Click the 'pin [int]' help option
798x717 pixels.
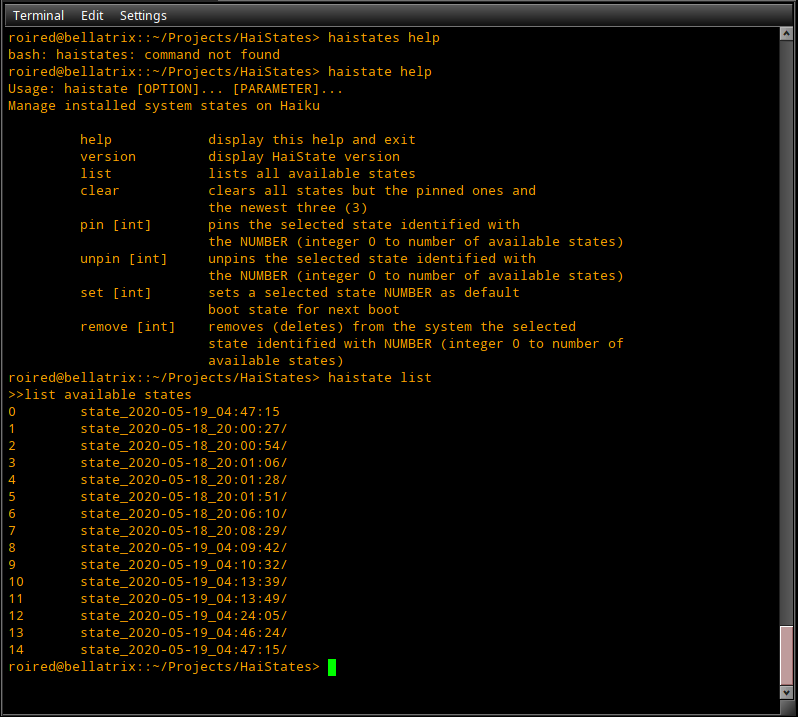(x=116, y=224)
